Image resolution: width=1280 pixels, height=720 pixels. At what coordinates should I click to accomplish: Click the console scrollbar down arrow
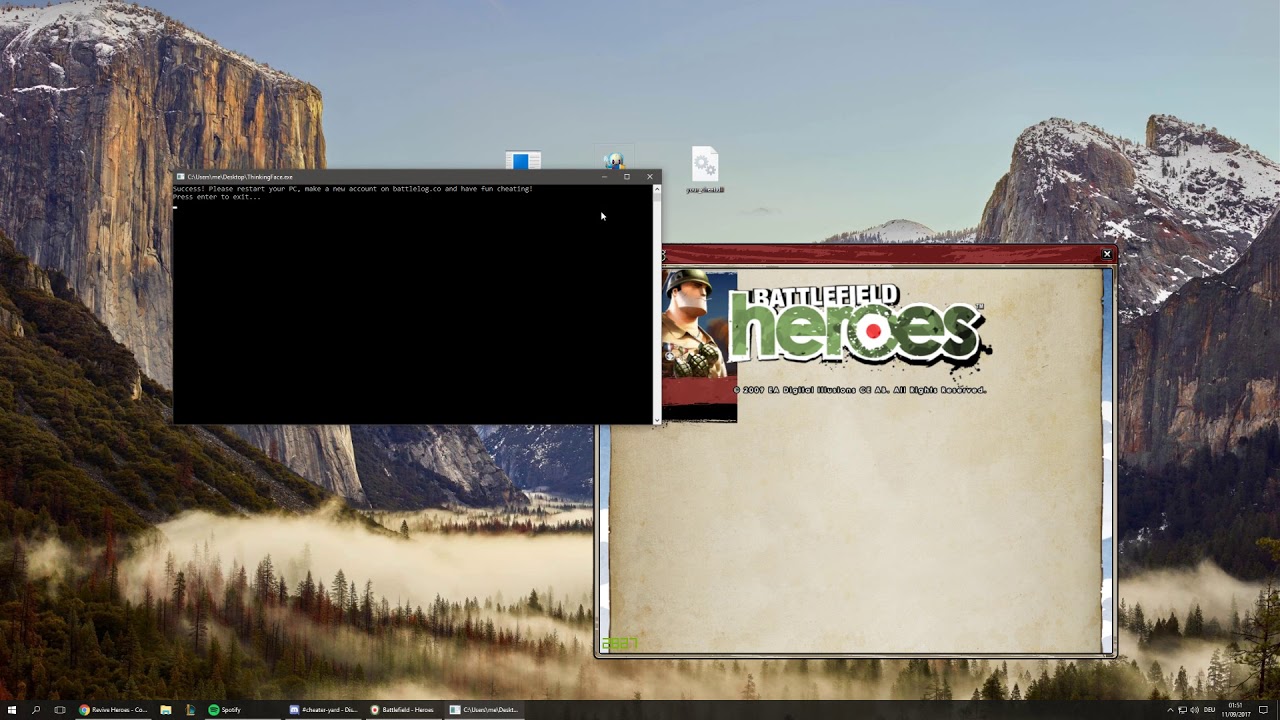[x=657, y=420]
